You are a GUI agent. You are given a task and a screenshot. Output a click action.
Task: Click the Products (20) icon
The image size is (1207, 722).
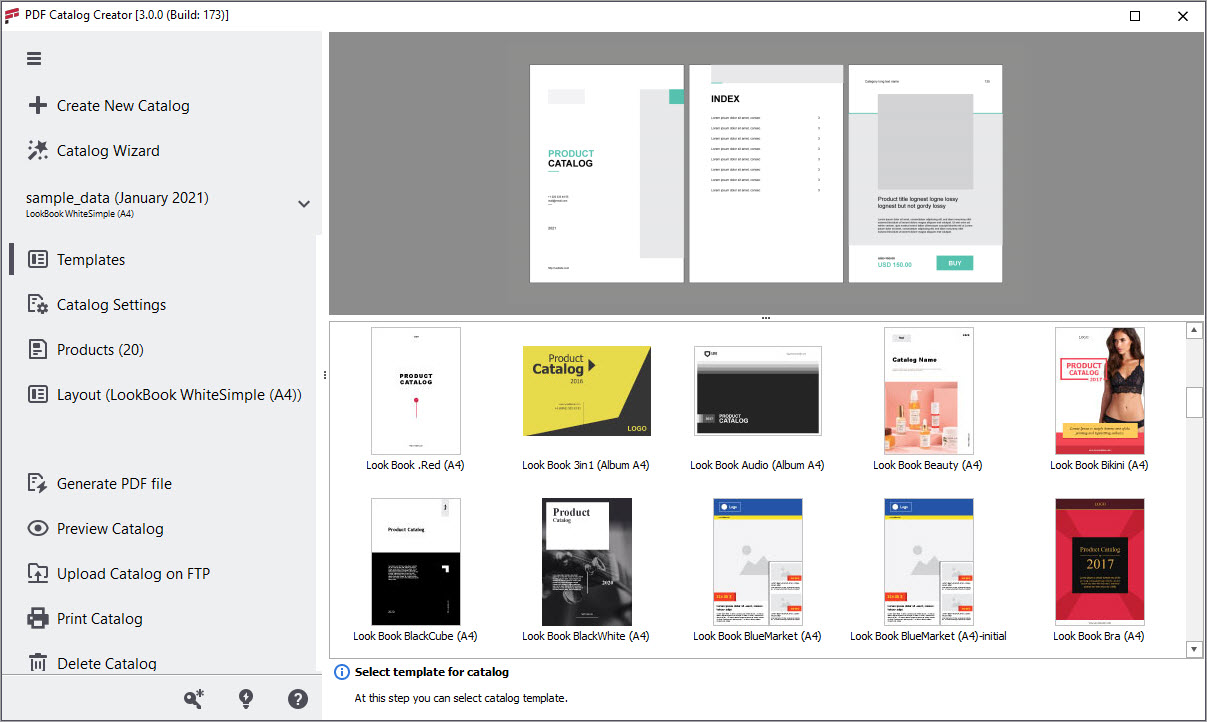coord(38,349)
